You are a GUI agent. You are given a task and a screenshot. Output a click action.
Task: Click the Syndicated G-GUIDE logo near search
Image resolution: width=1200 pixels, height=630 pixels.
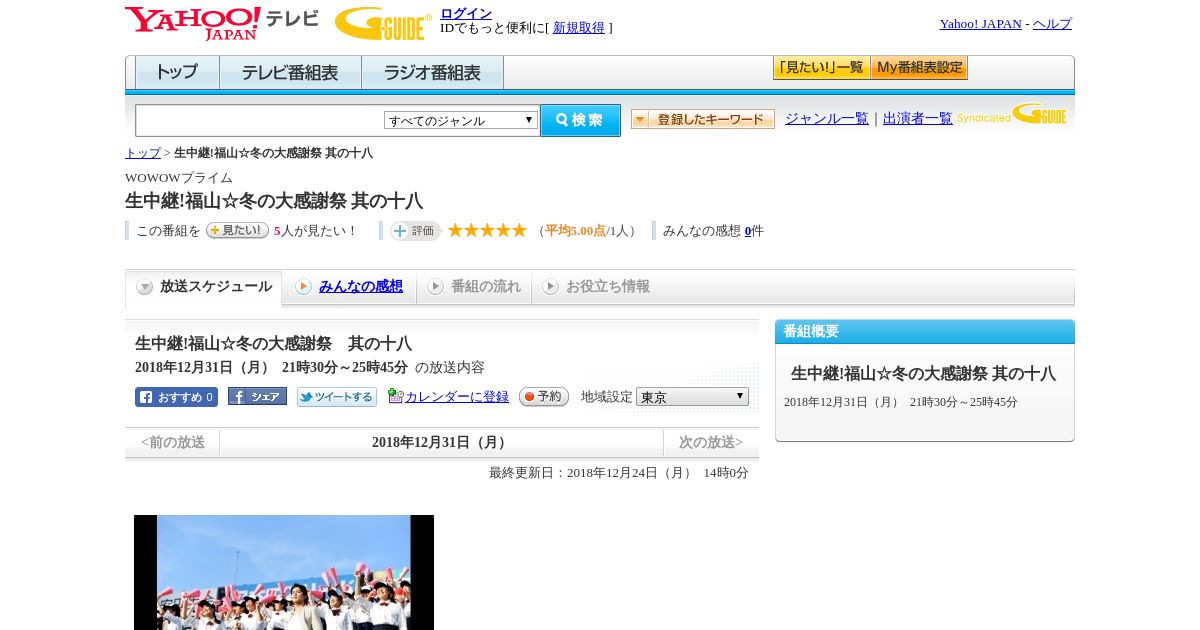tap(1012, 114)
